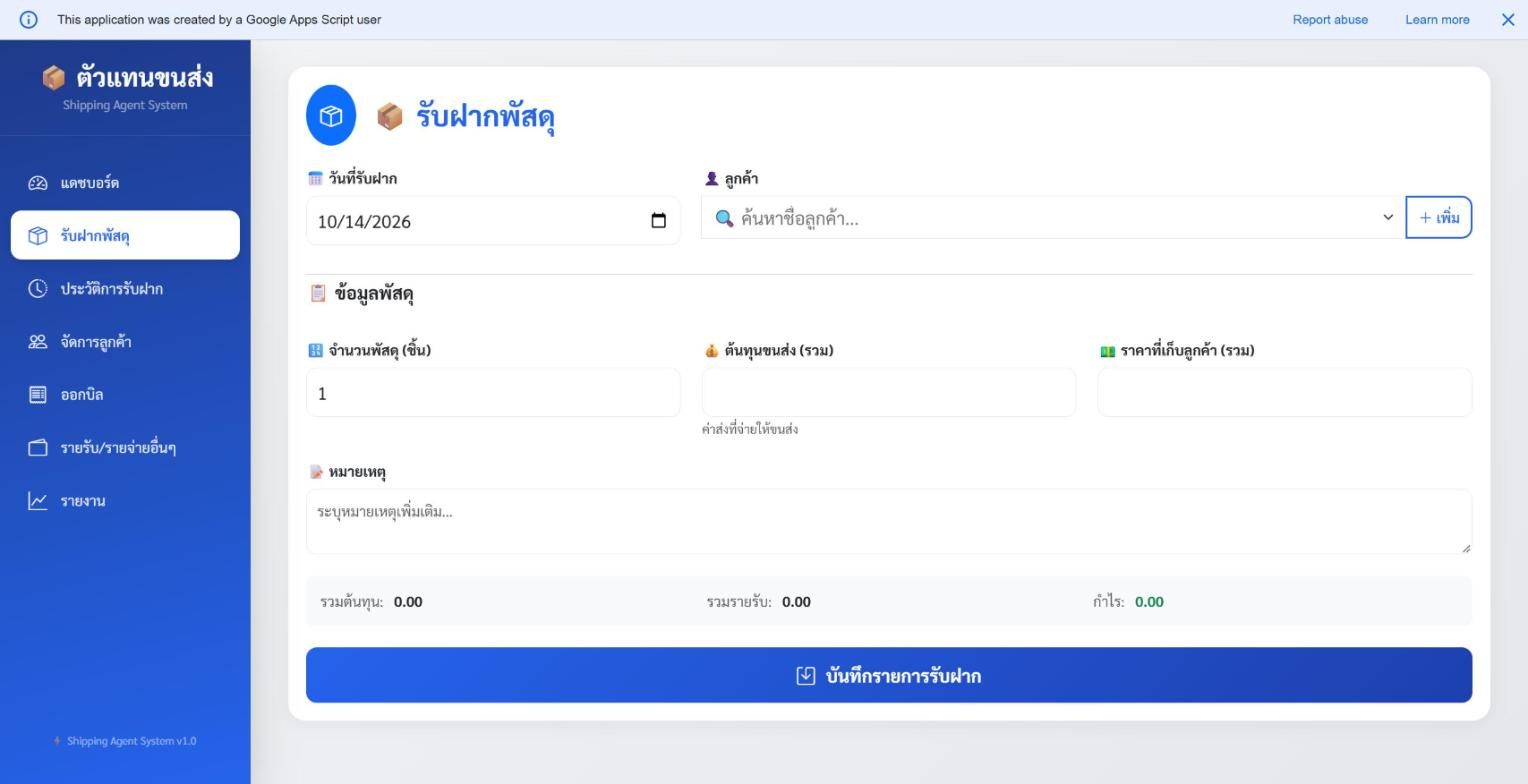Open the Learn more link

[1437, 19]
